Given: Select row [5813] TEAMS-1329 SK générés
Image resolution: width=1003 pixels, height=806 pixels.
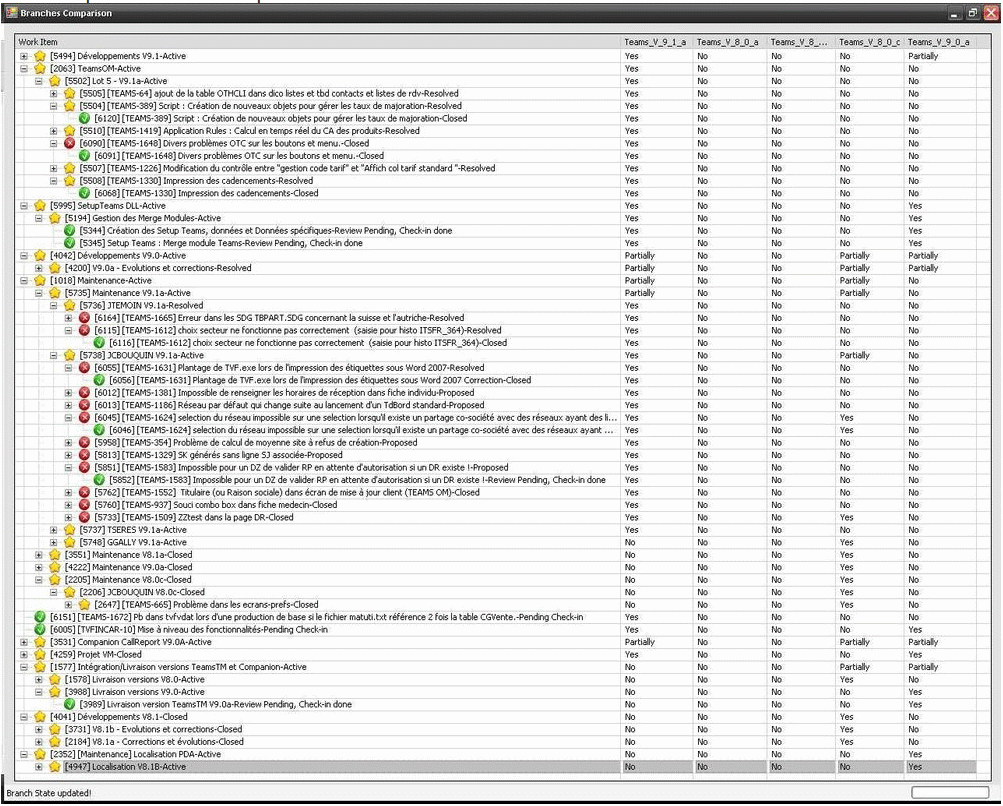Looking at the screenshot, I should pos(496,455).
